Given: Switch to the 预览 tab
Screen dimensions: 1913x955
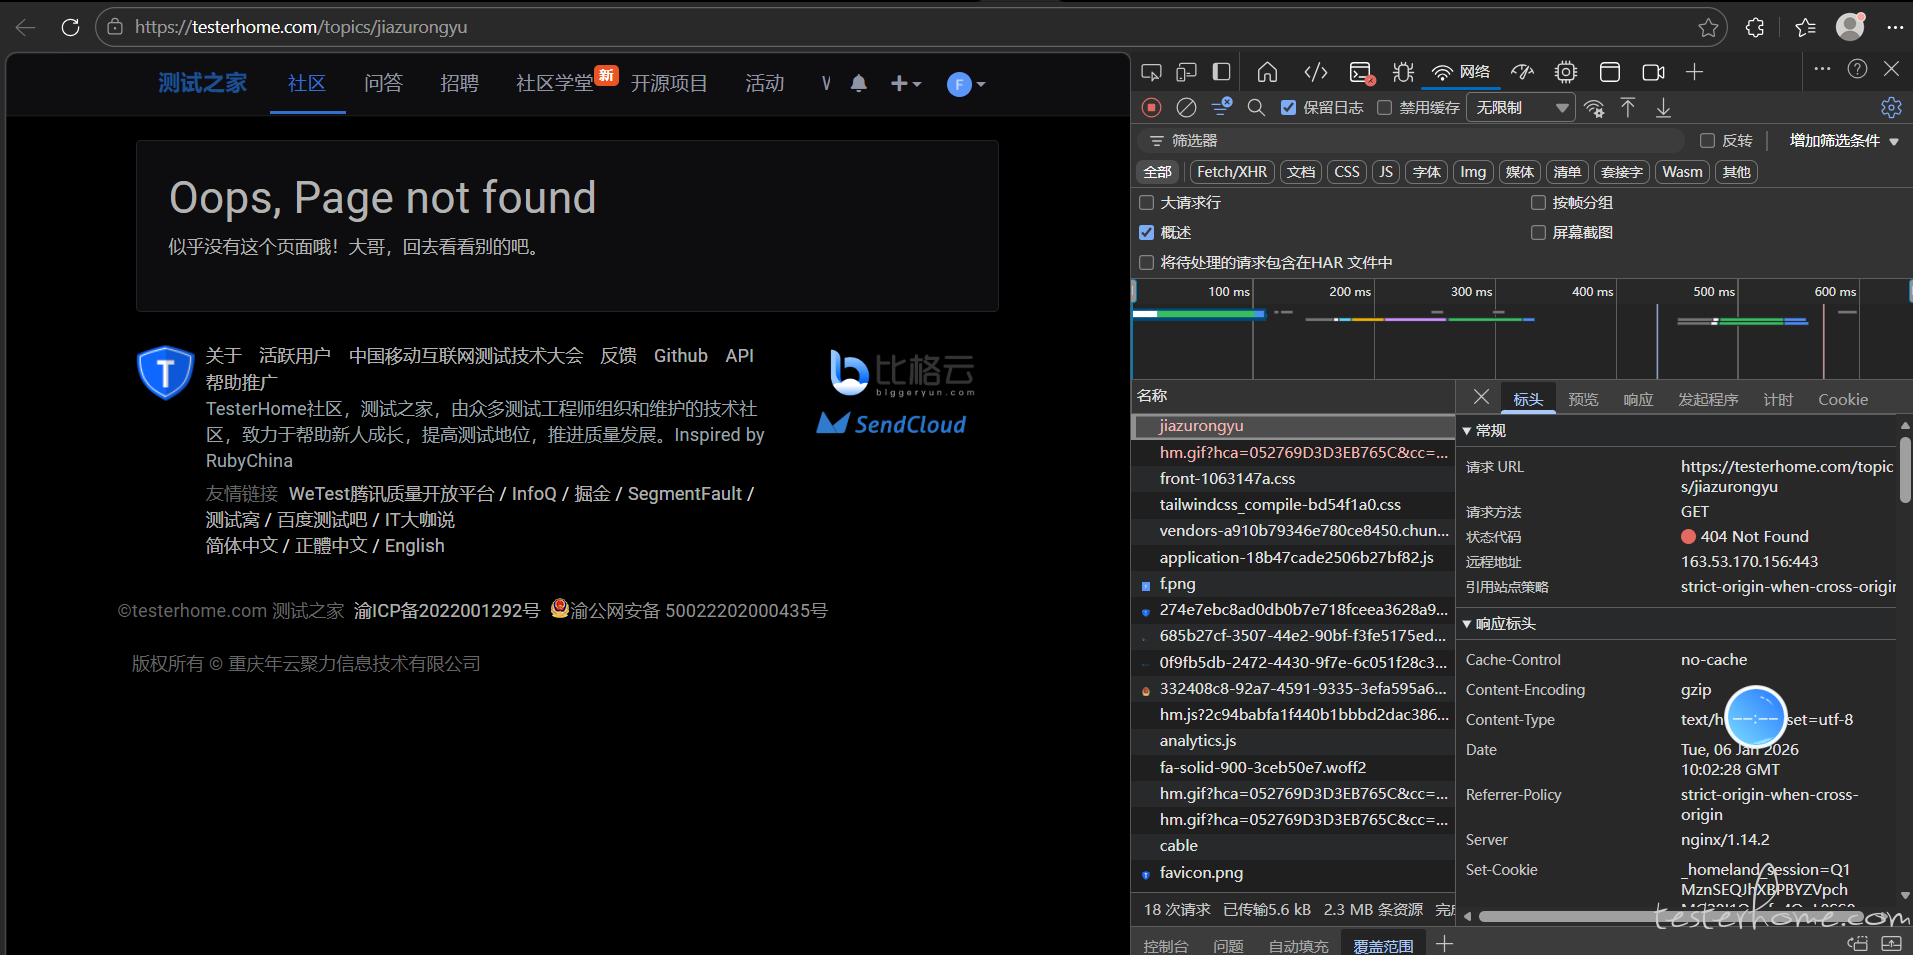Looking at the screenshot, I should [1583, 400].
